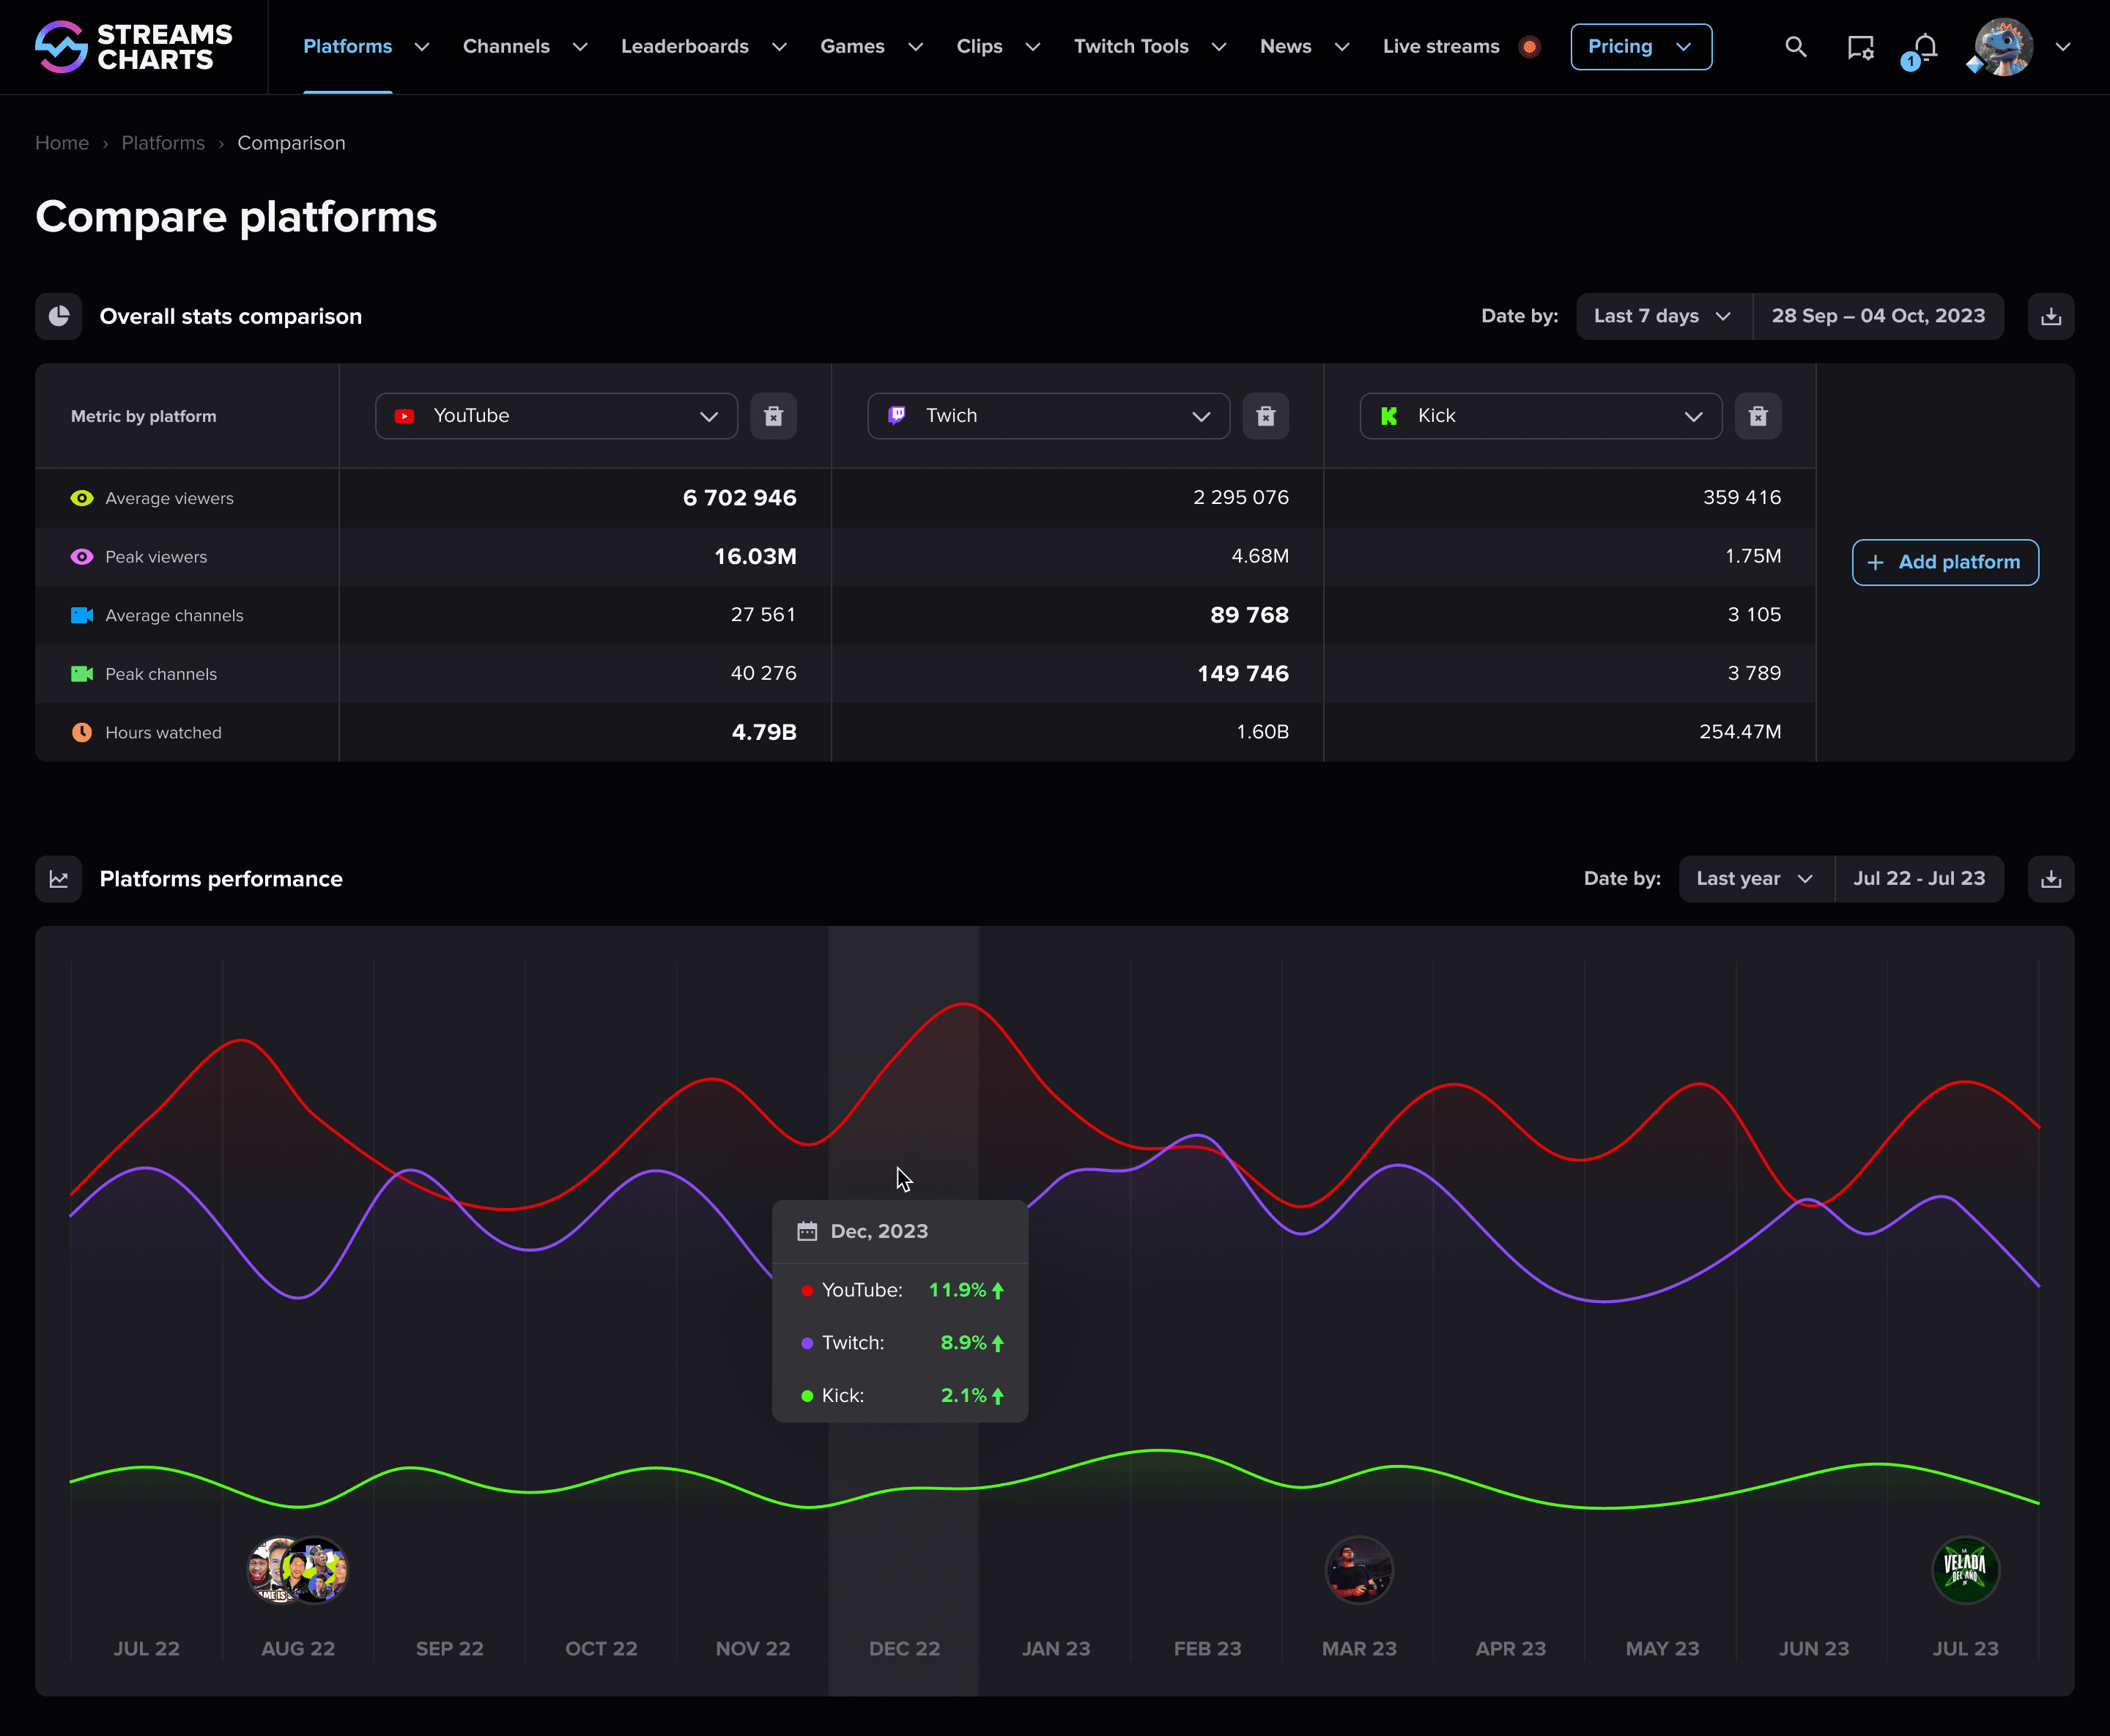Viewport: 2110px width, 1736px height.
Task: Delete the YouTube platform column
Action: (773, 416)
